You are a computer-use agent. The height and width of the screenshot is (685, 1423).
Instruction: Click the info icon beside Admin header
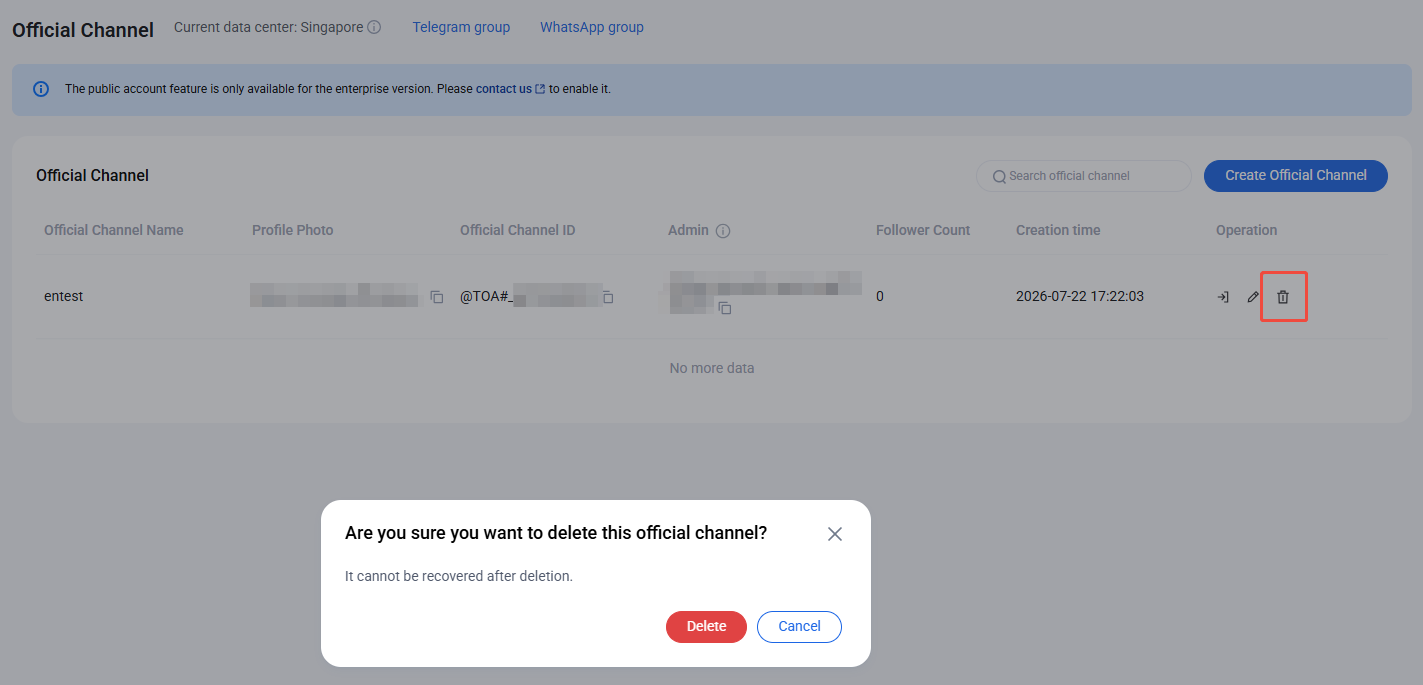pos(723,231)
